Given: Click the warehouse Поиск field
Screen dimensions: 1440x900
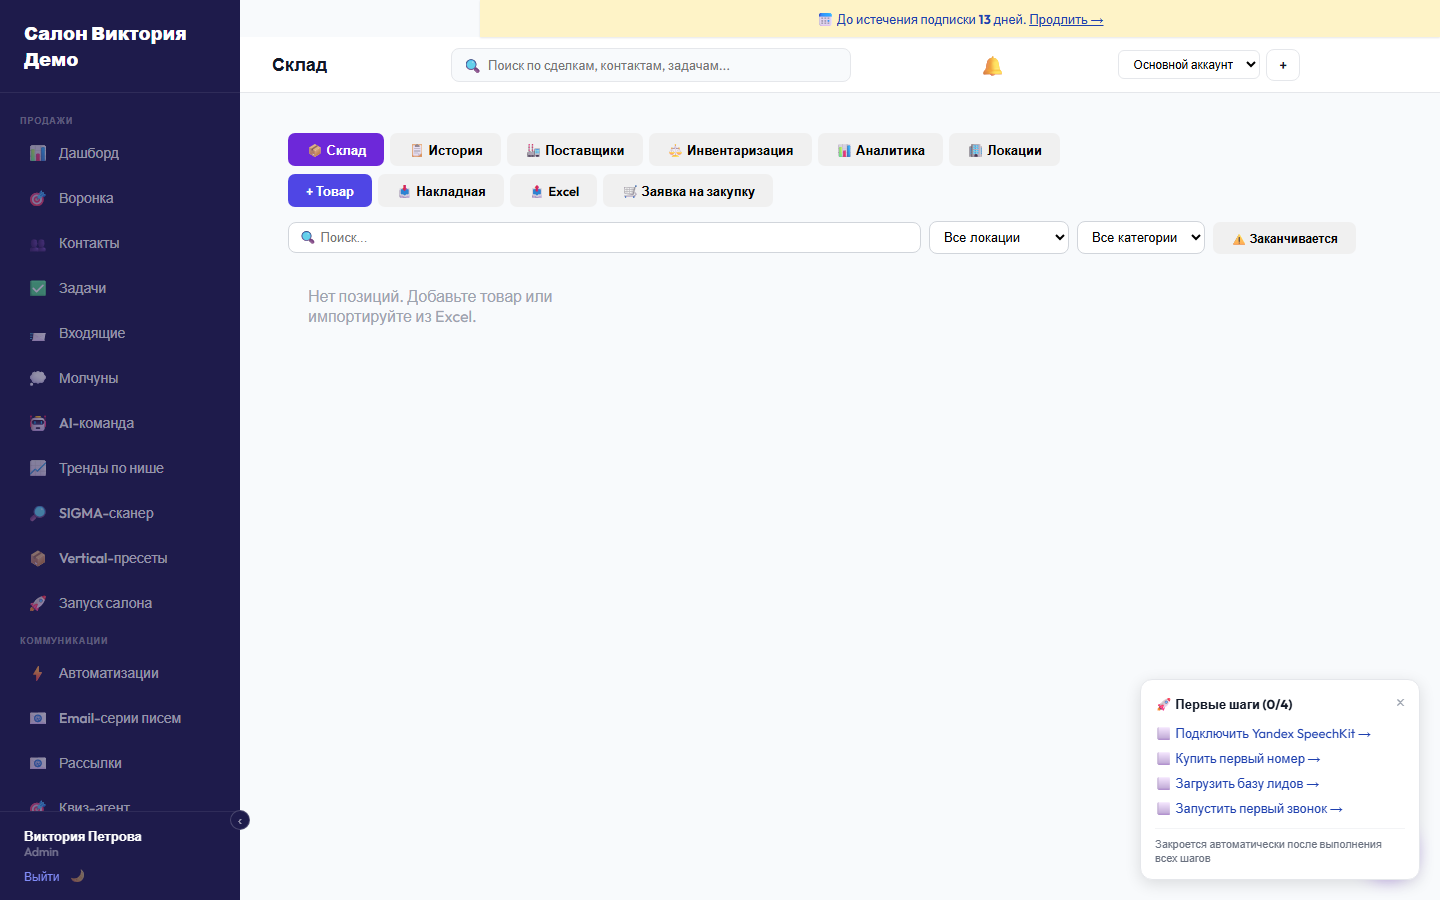Looking at the screenshot, I should pos(604,238).
